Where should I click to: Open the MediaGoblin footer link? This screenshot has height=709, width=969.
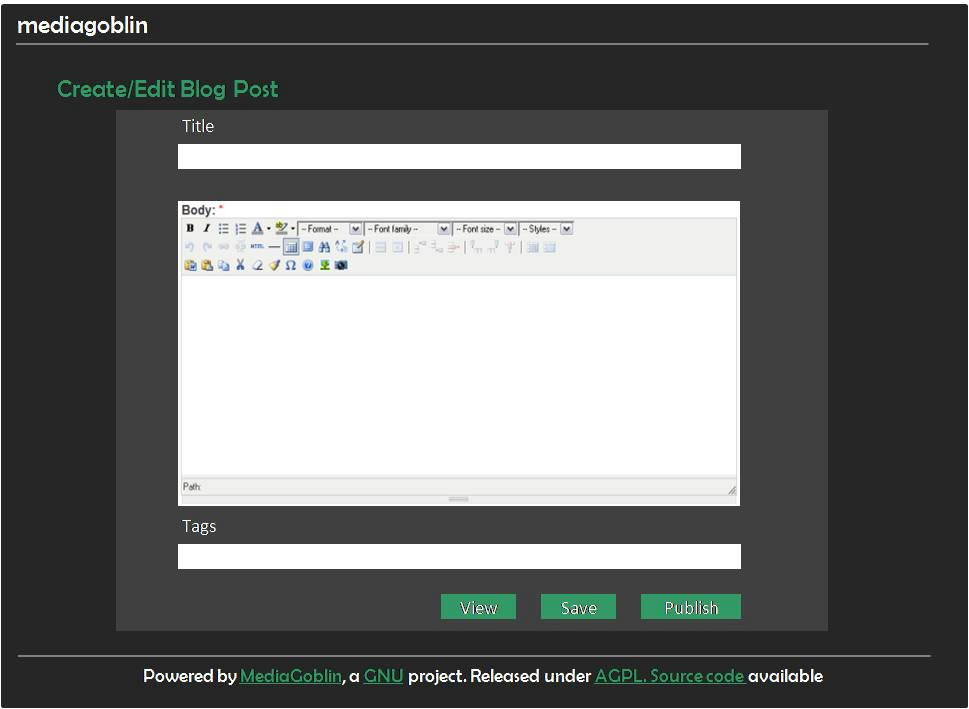pyautogui.click(x=290, y=676)
